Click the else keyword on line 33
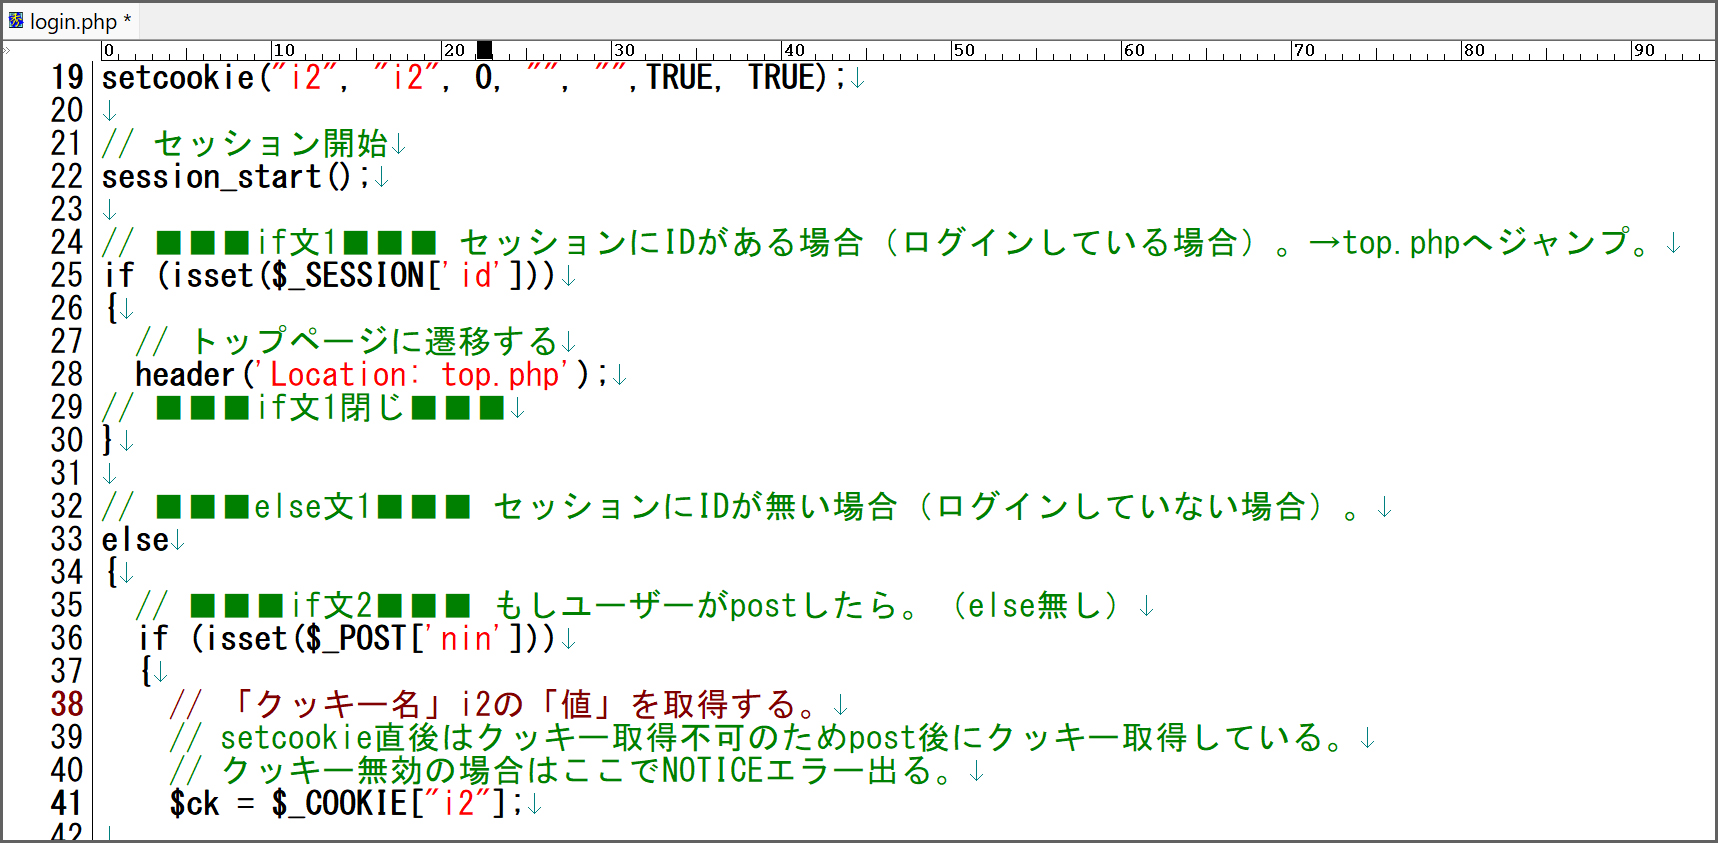This screenshot has height=843, width=1718. 135,540
